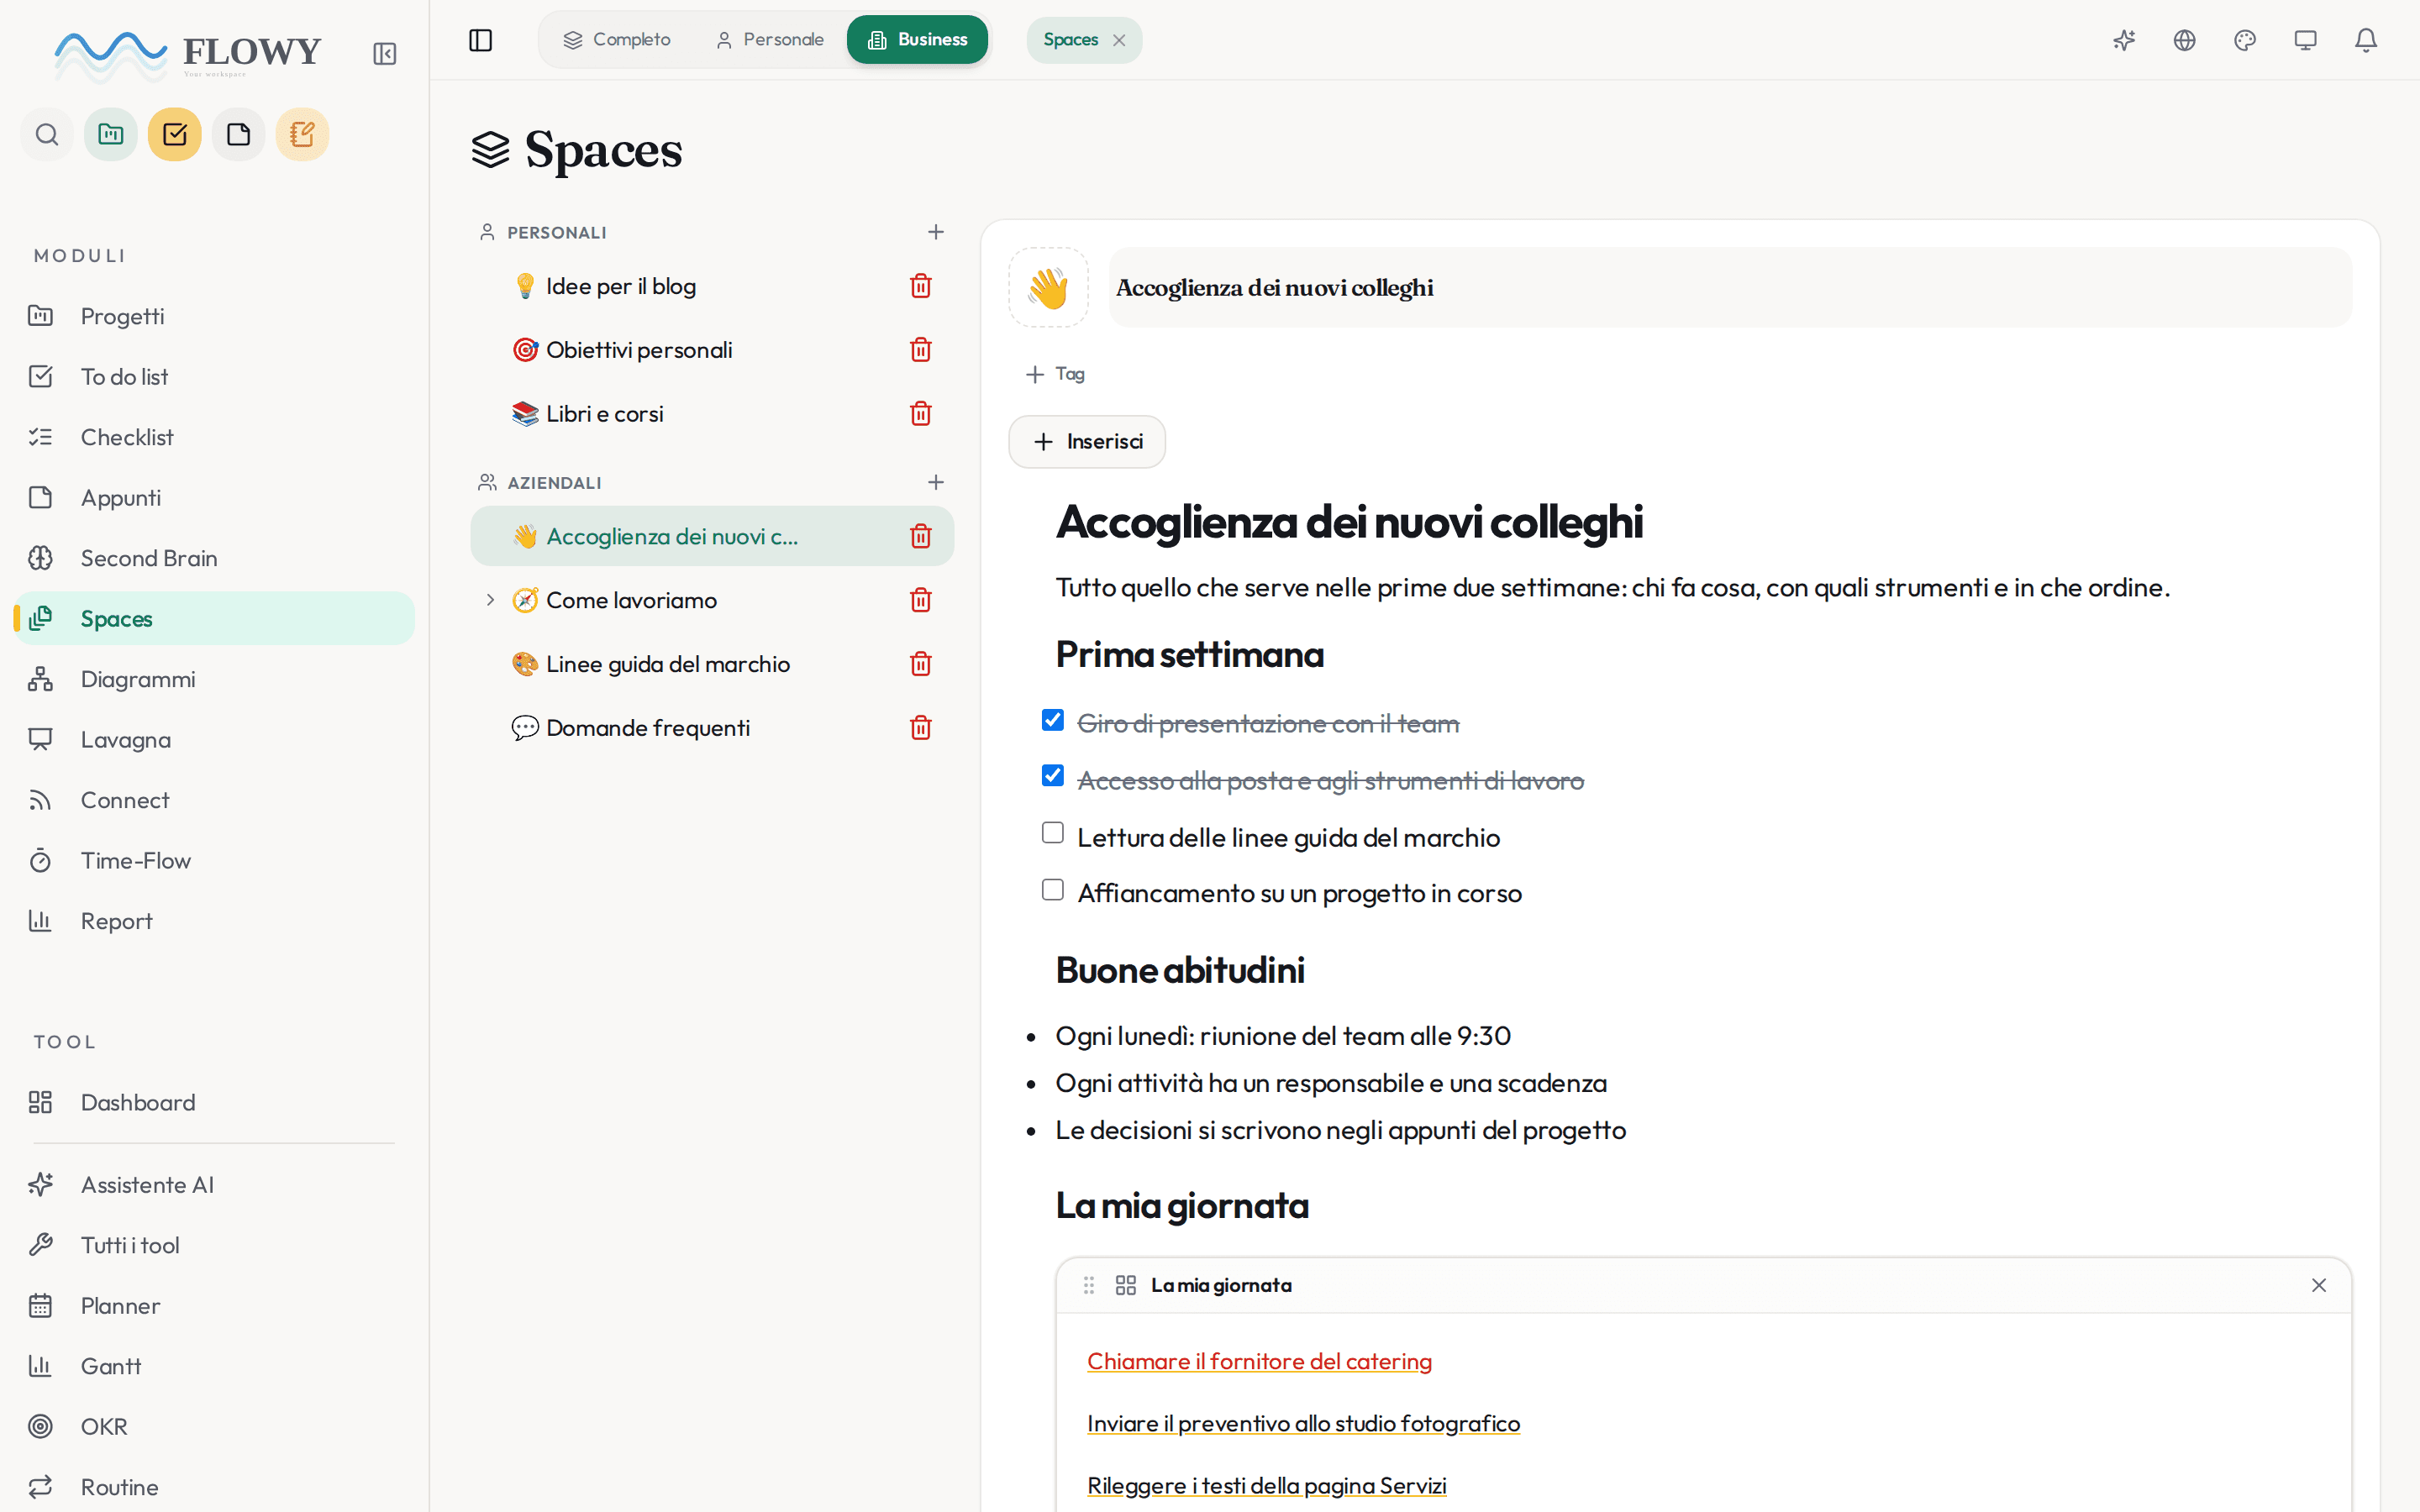The width and height of the screenshot is (2420, 1512).
Task: Open the language globe icon
Action: click(2185, 40)
